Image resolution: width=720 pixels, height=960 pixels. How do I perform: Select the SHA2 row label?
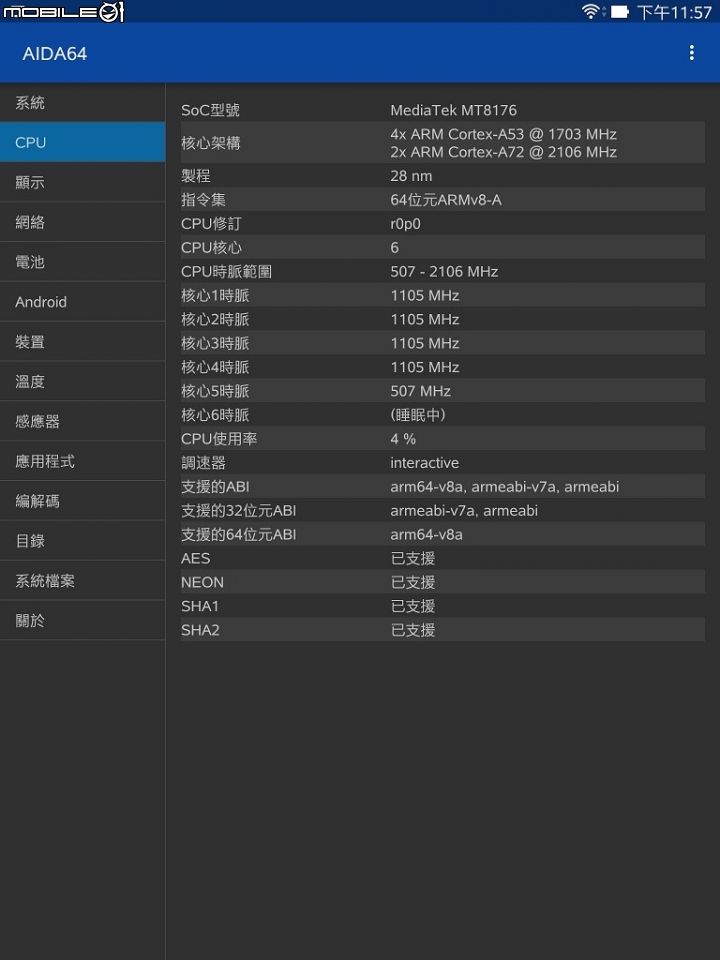click(200, 629)
